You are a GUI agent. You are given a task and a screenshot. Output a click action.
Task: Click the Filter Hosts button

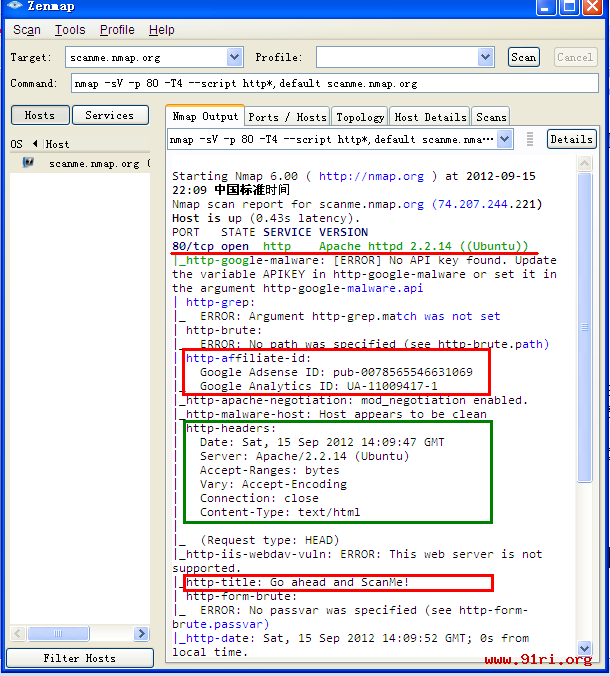coord(80,658)
